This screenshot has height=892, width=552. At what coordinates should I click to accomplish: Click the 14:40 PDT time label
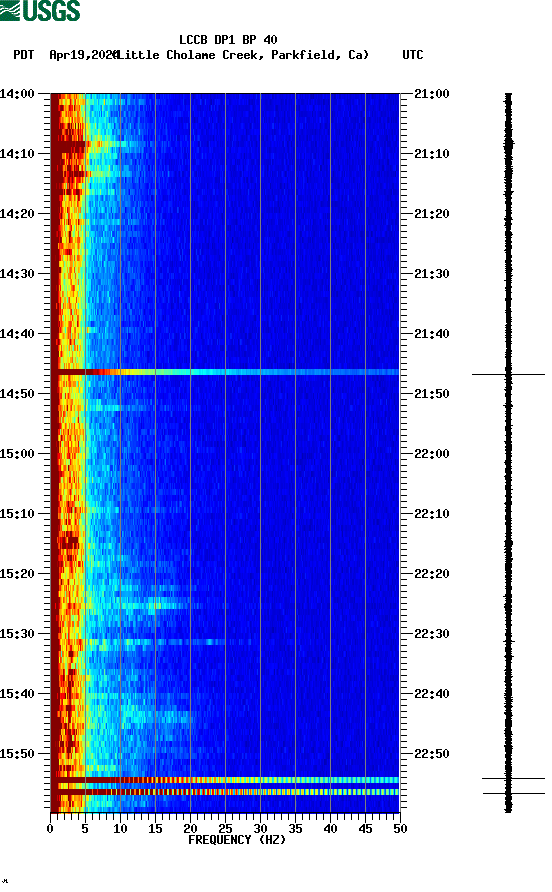17,334
